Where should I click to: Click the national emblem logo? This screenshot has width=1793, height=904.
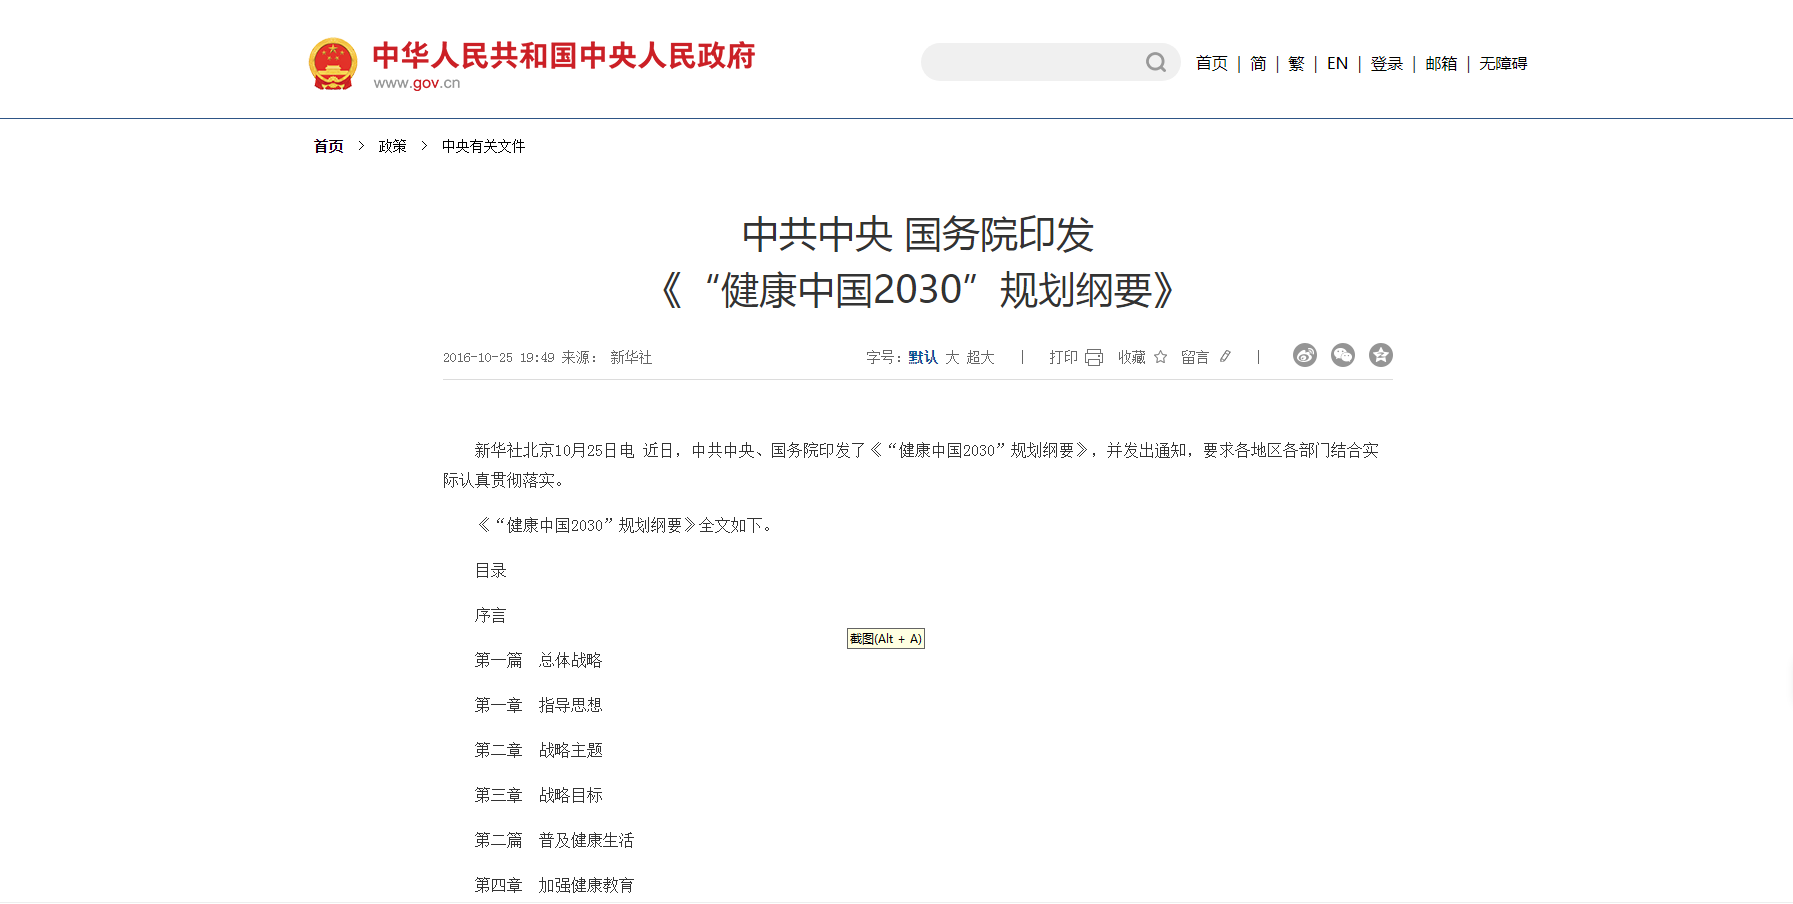(333, 64)
